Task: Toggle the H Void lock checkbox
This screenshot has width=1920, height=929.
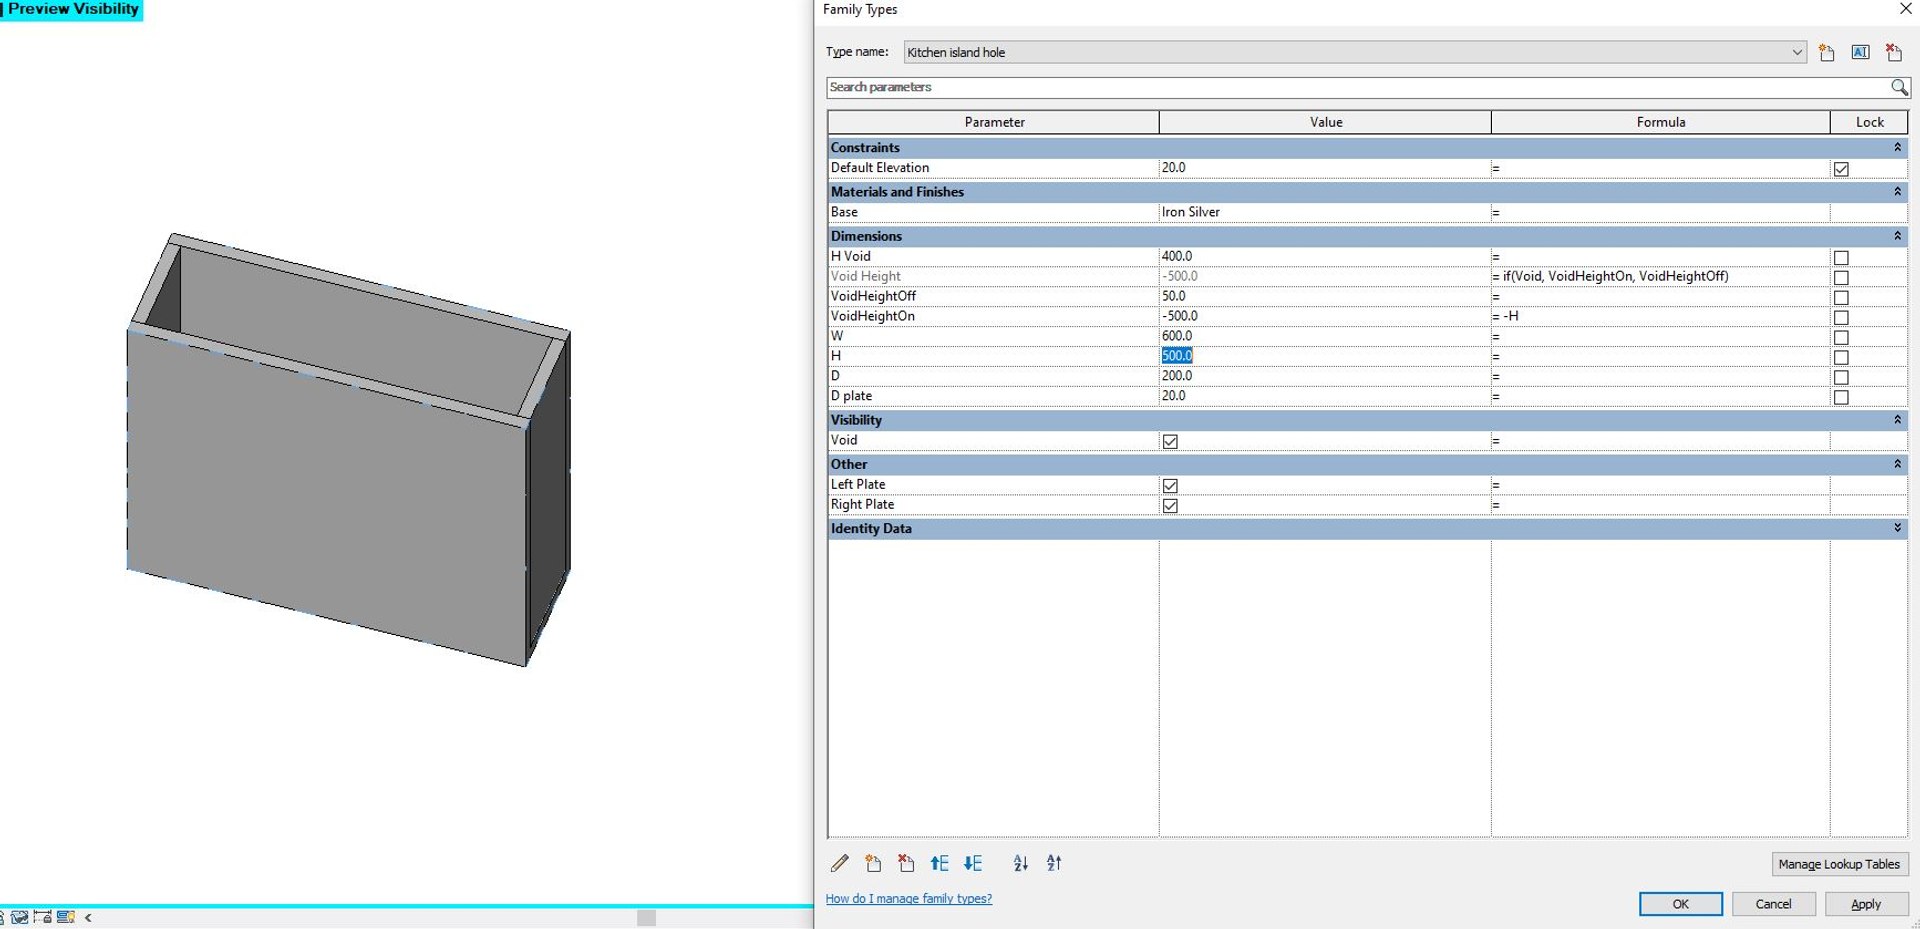Action: click(1841, 258)
